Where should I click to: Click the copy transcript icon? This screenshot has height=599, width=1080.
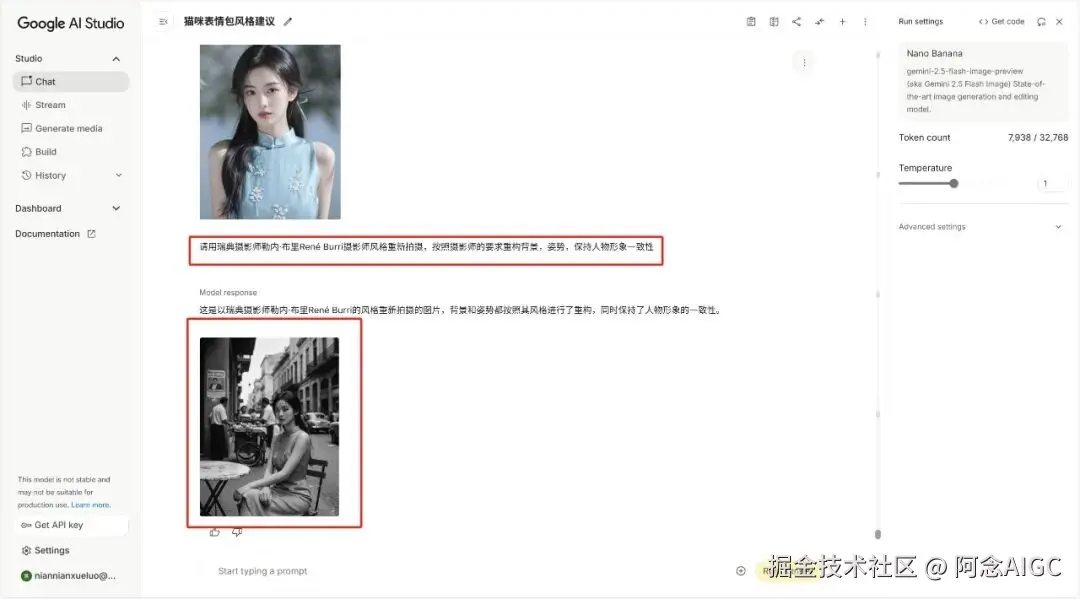(x=752, y=21)
